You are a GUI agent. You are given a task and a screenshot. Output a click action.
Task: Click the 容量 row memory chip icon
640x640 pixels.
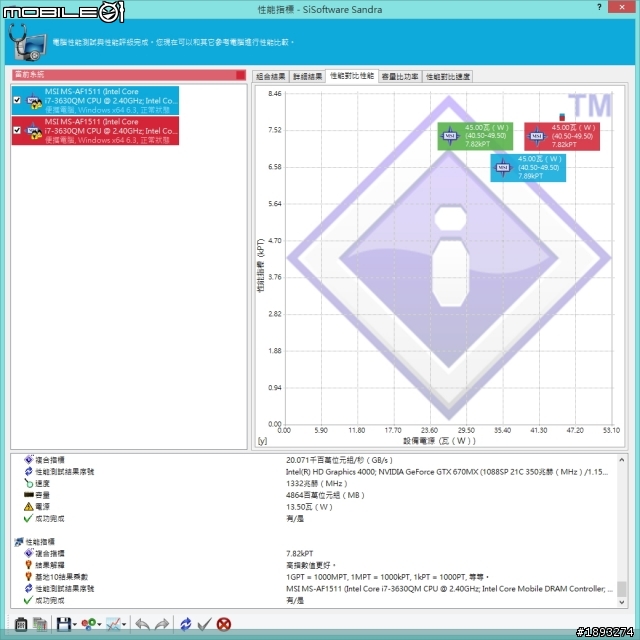29,495
